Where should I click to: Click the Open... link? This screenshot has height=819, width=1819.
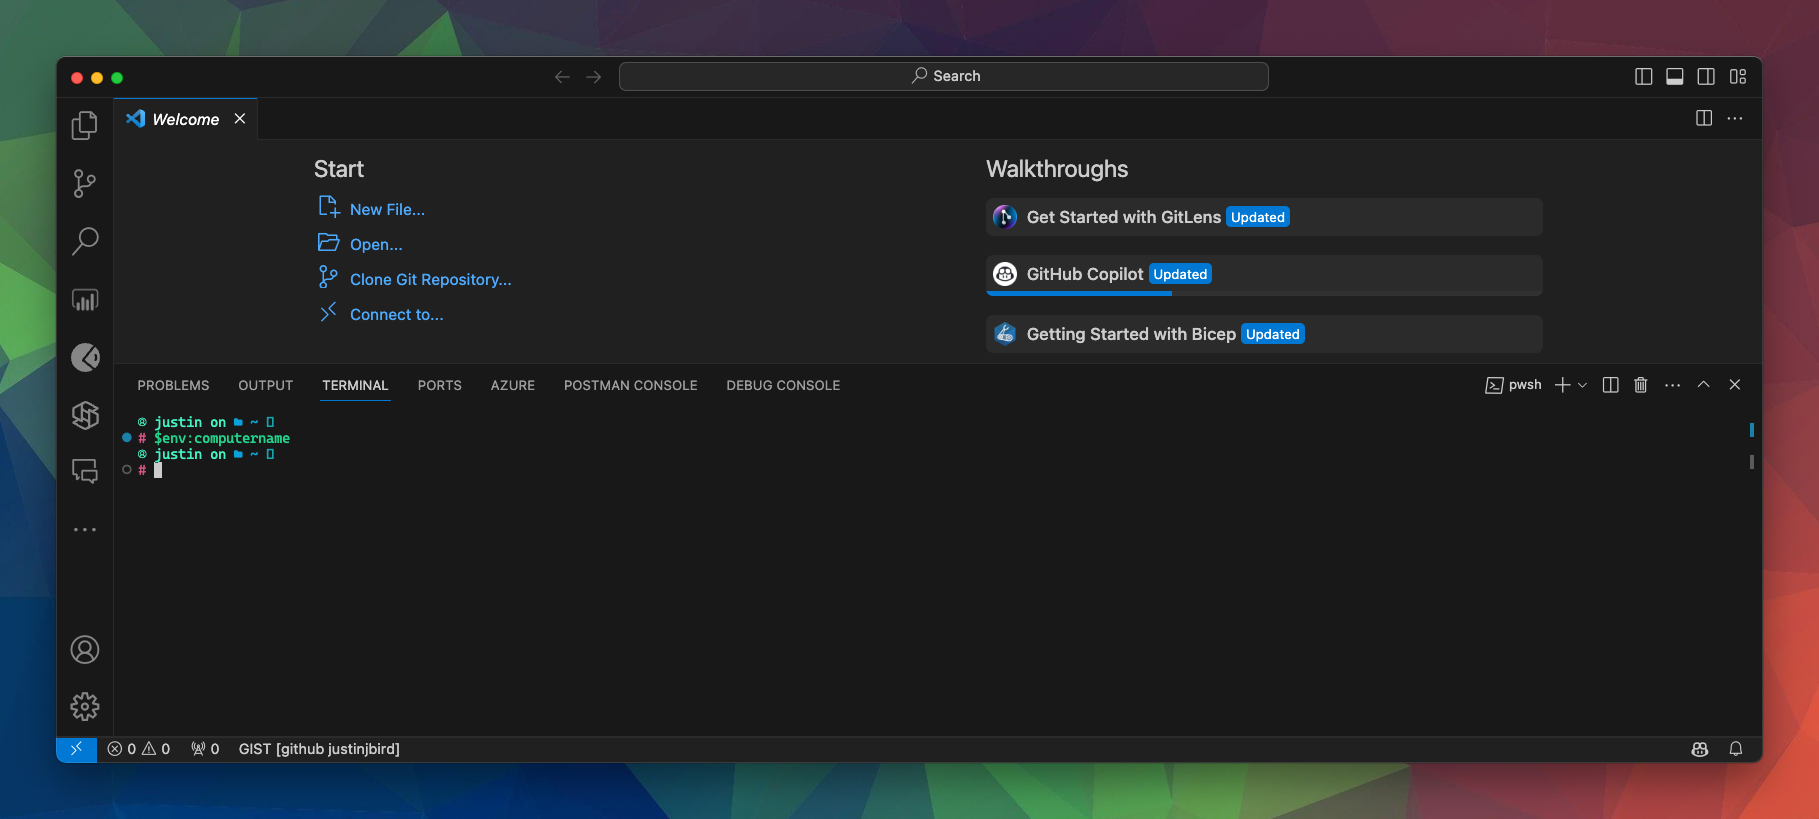click(x=376, y=244)
